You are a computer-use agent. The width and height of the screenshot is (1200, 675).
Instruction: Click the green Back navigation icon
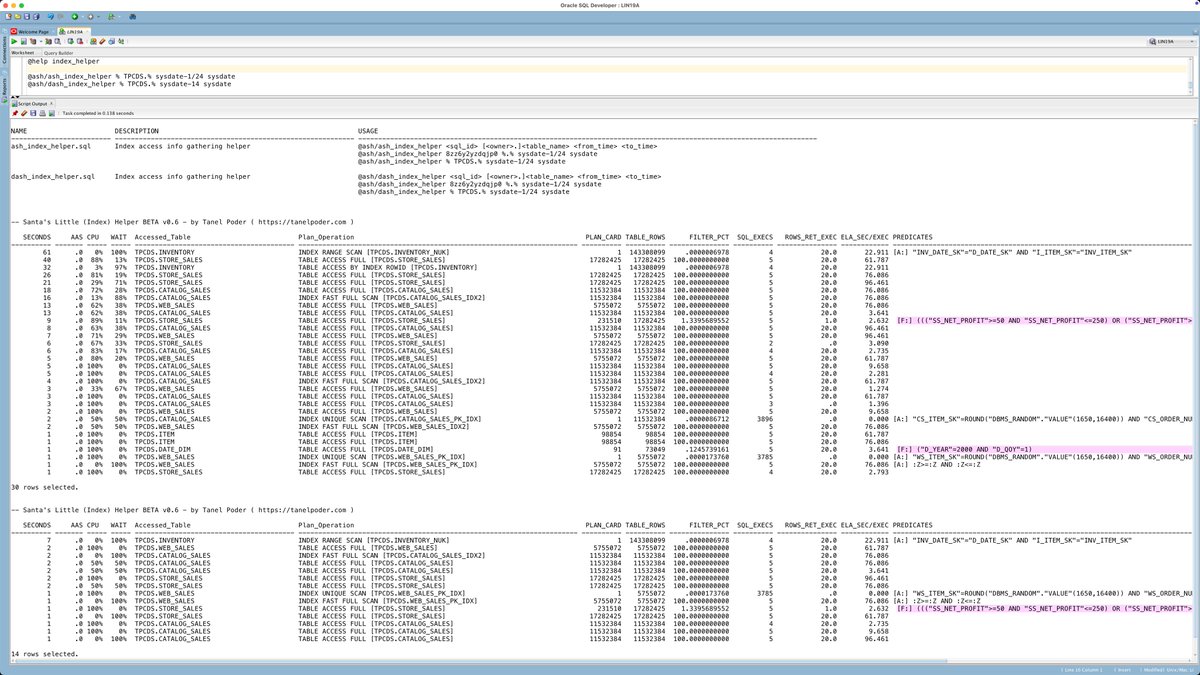75,17
